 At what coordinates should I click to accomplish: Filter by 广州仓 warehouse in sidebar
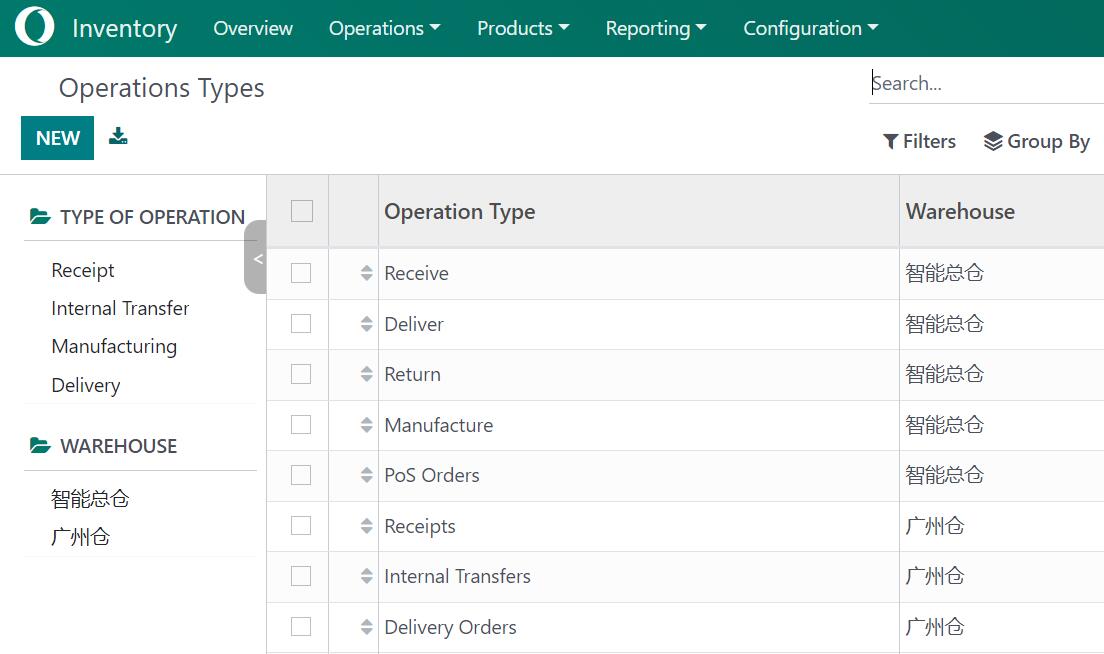point(80,536)
